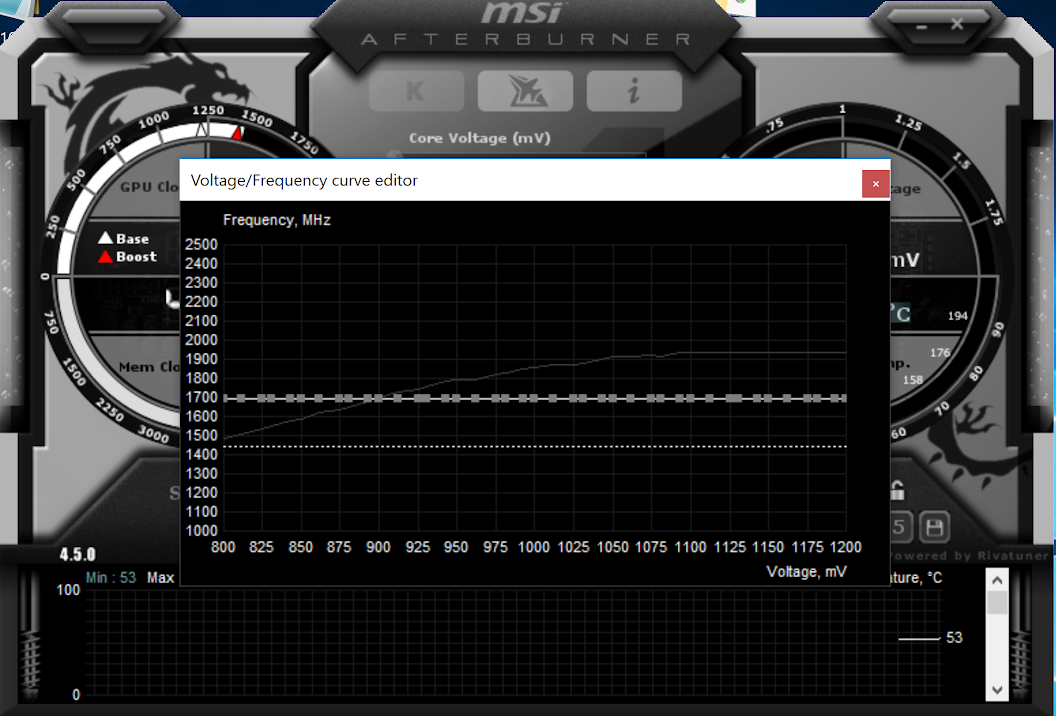Click the 'Voltage, mV' axis label
Screen dimensions: 1056x716
coord(806,572)
